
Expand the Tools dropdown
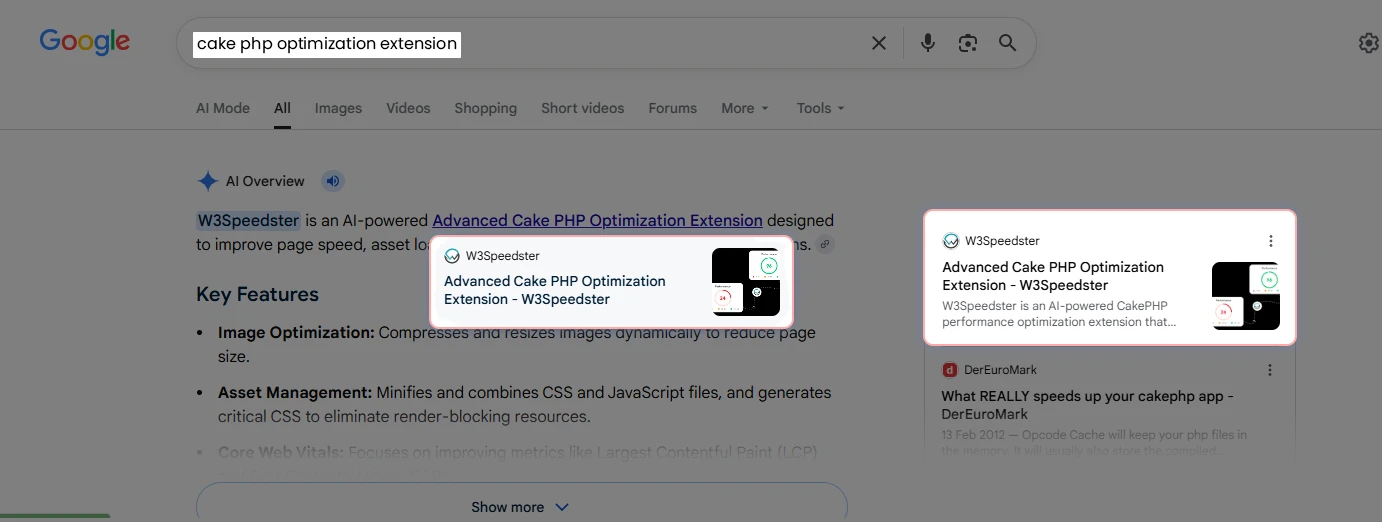(x=821, y=108)
